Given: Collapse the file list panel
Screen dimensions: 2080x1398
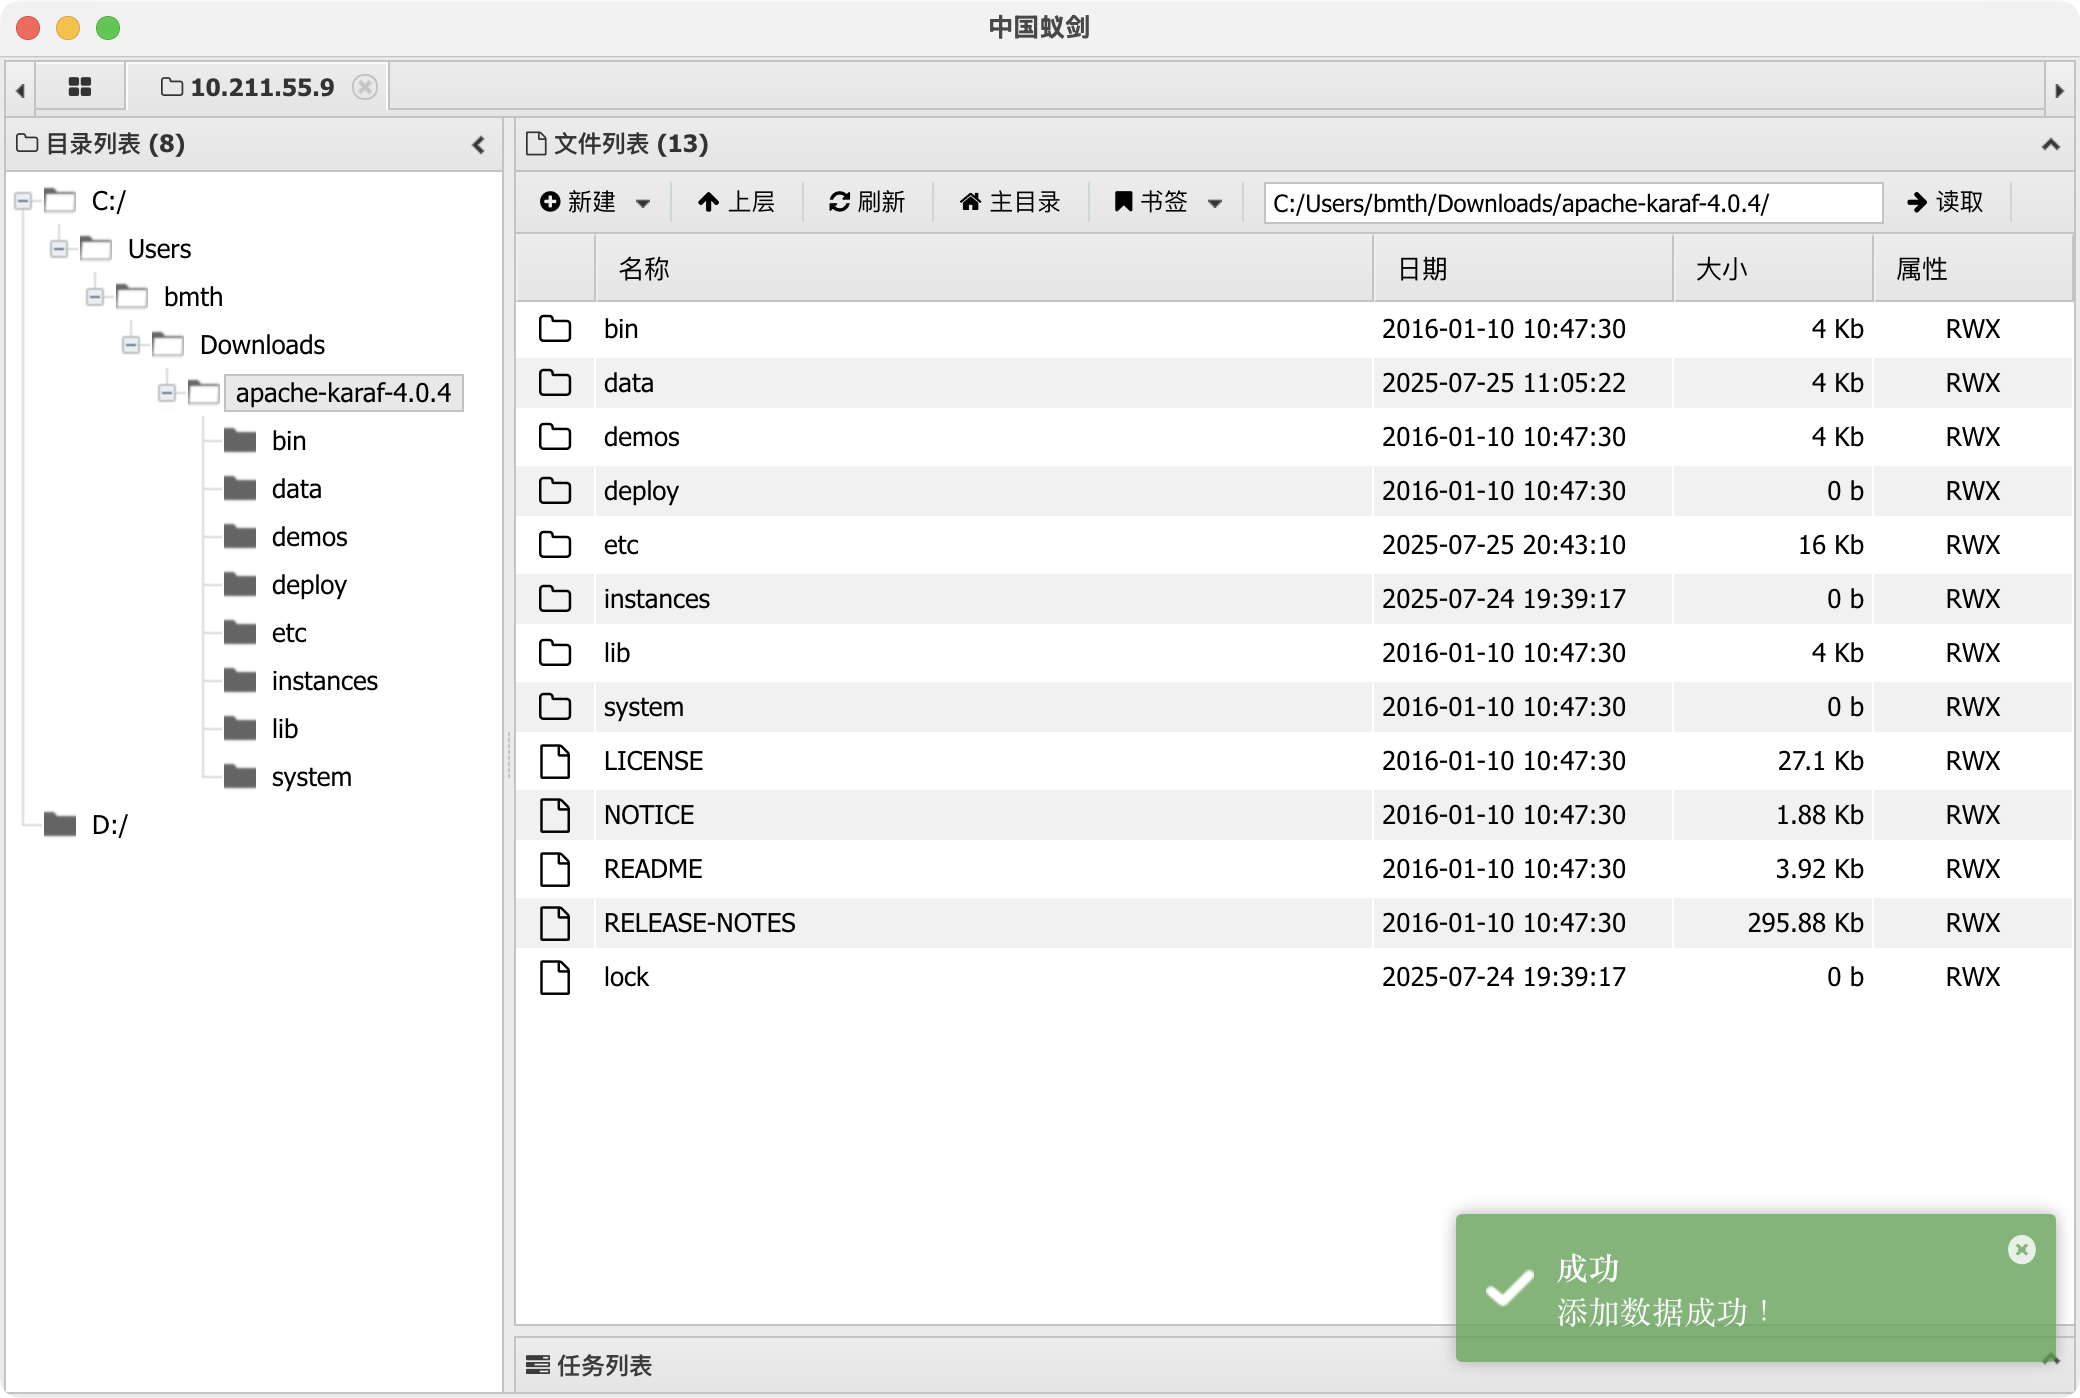Looking at the screenshot, I should (x=2050, y=145).
